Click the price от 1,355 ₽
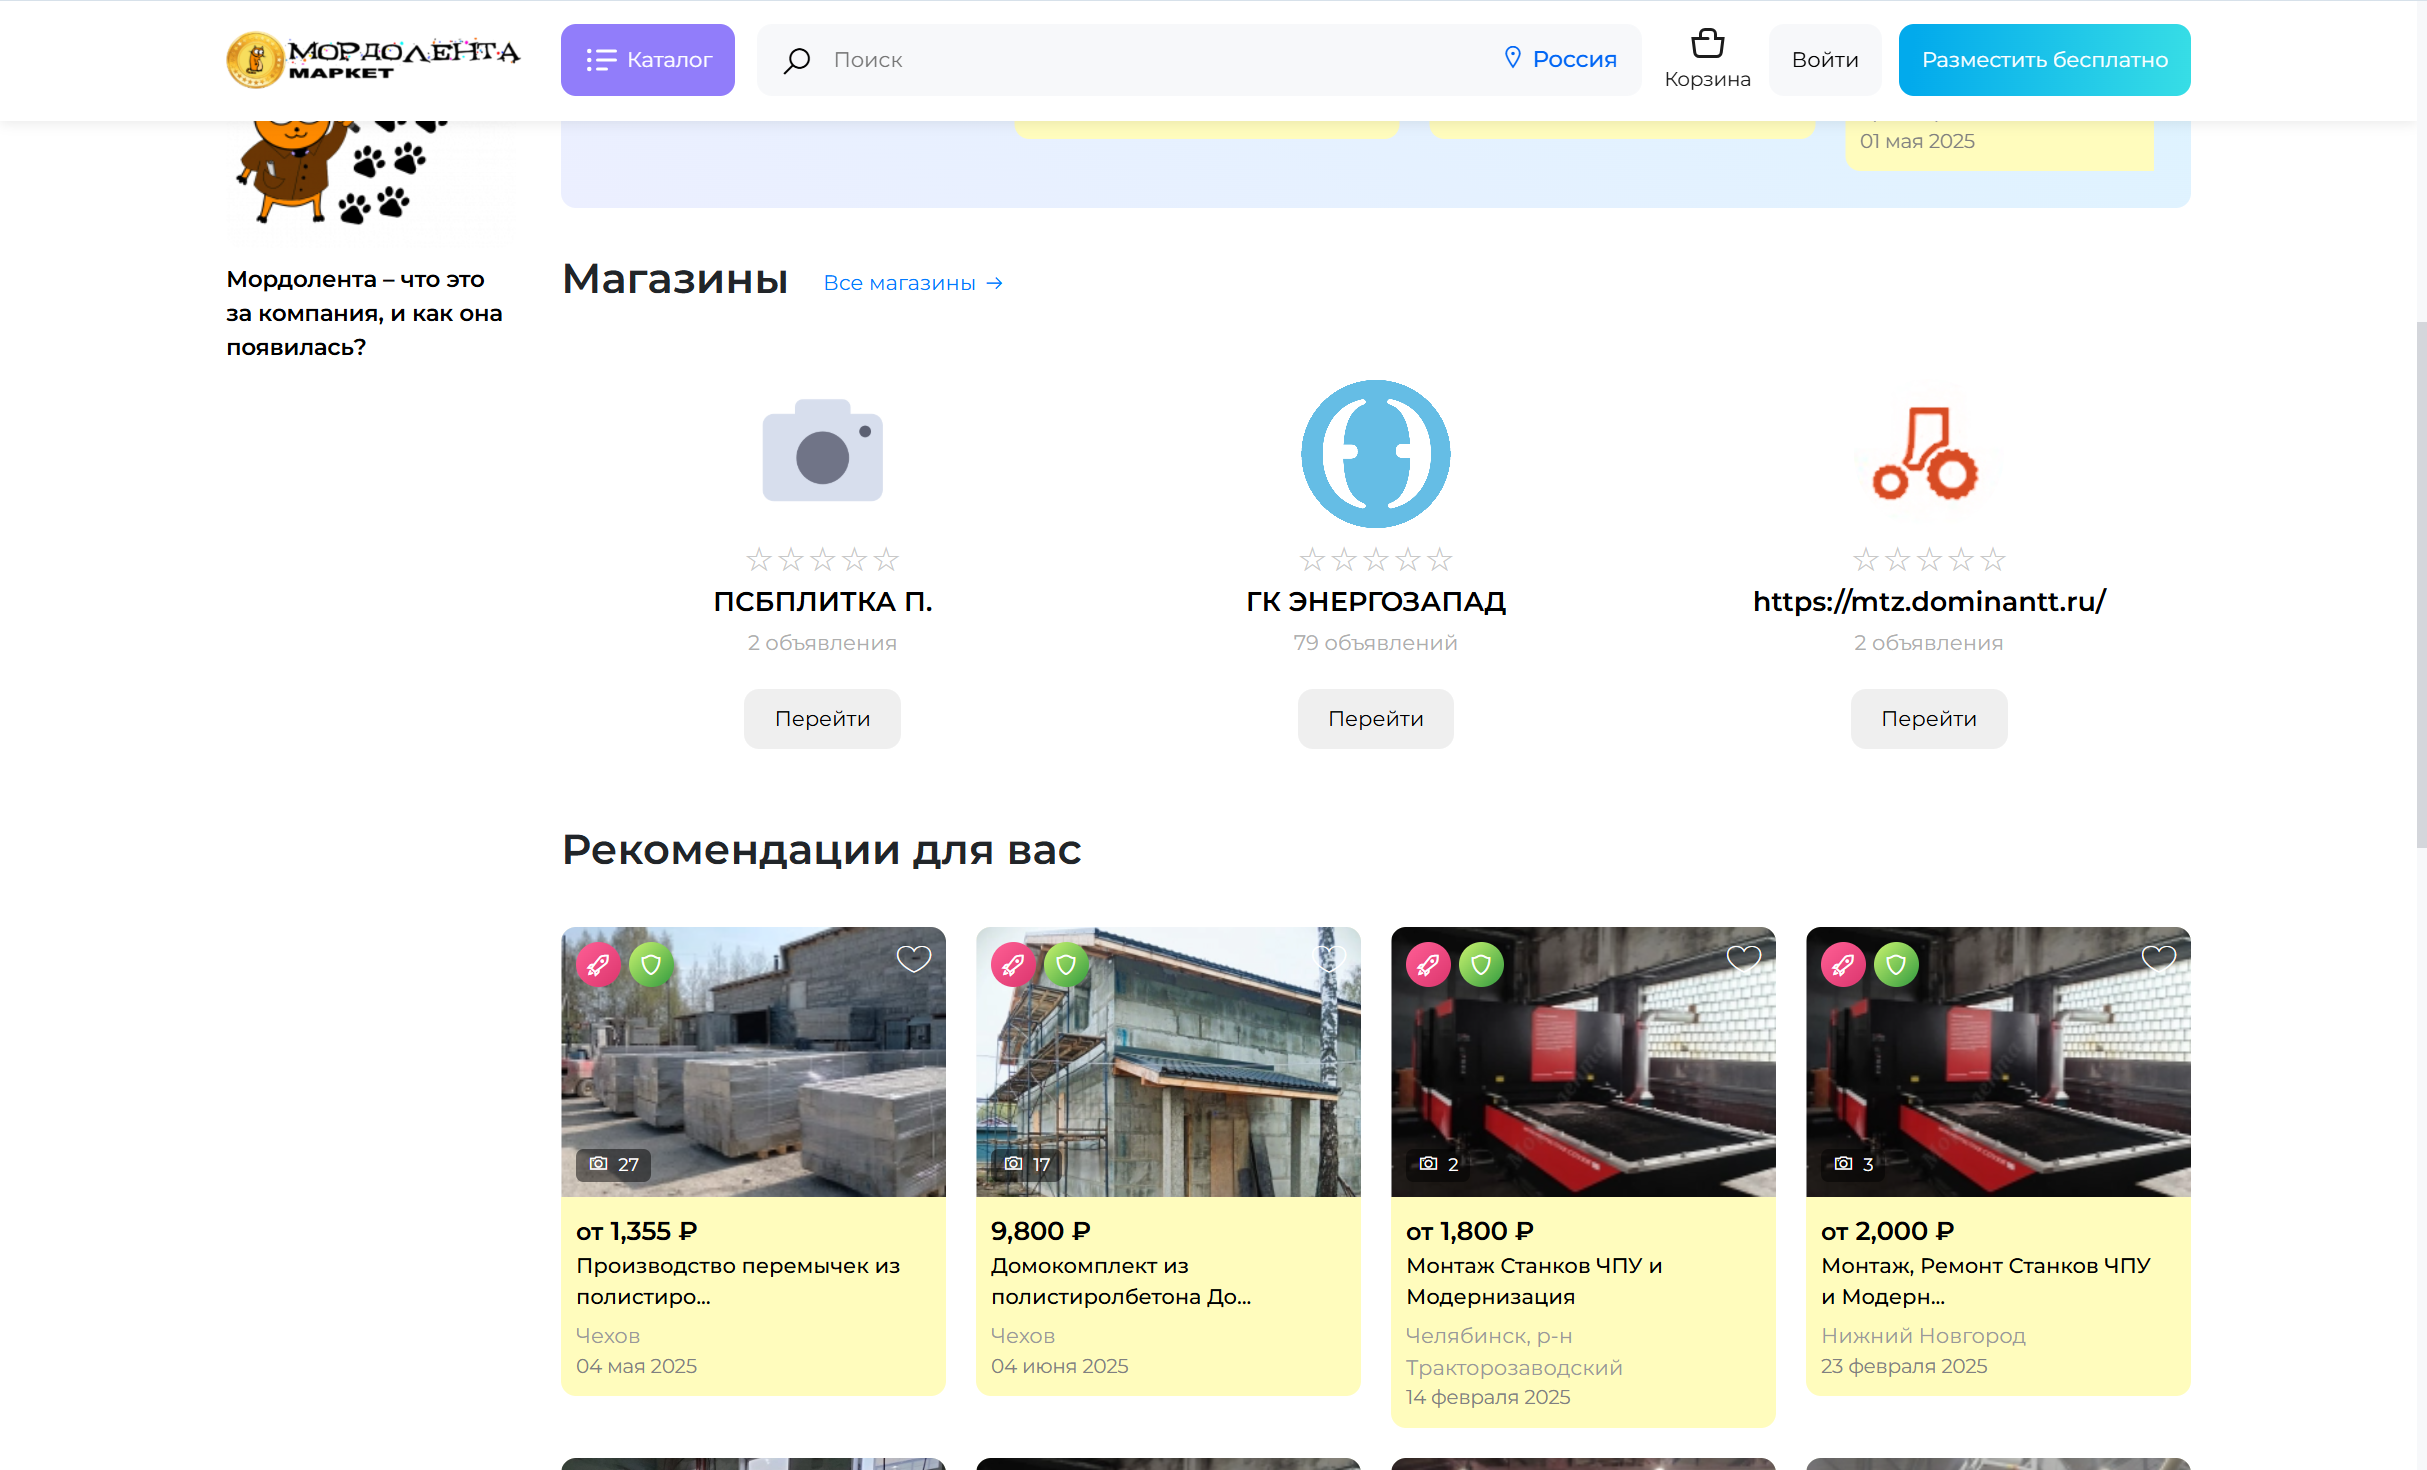Screen dimensions: 2427x1470 [637, 1231]
